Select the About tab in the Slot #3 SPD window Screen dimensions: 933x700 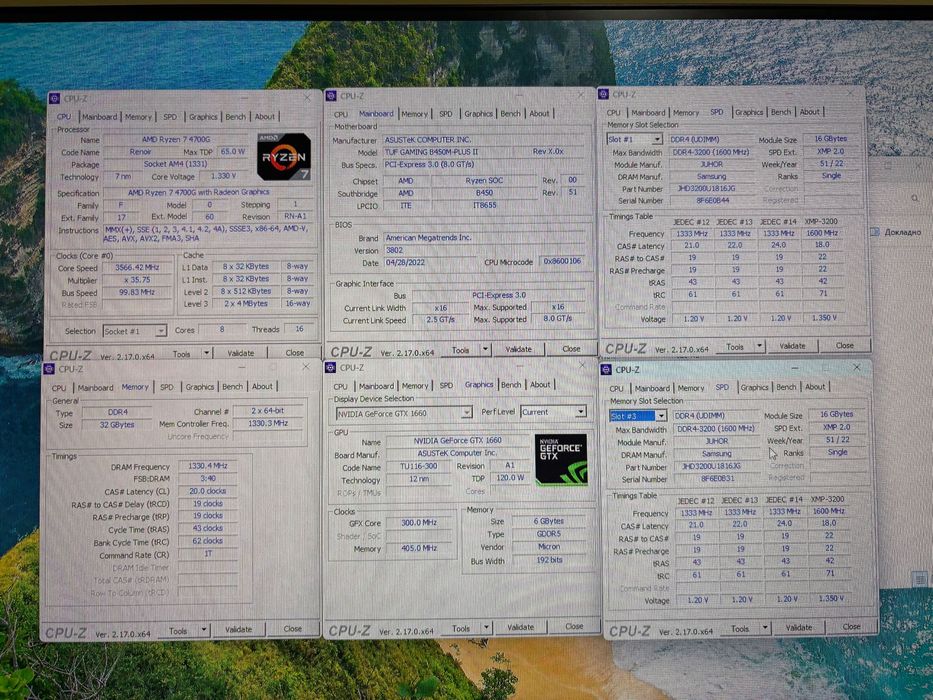click(815, 387)
